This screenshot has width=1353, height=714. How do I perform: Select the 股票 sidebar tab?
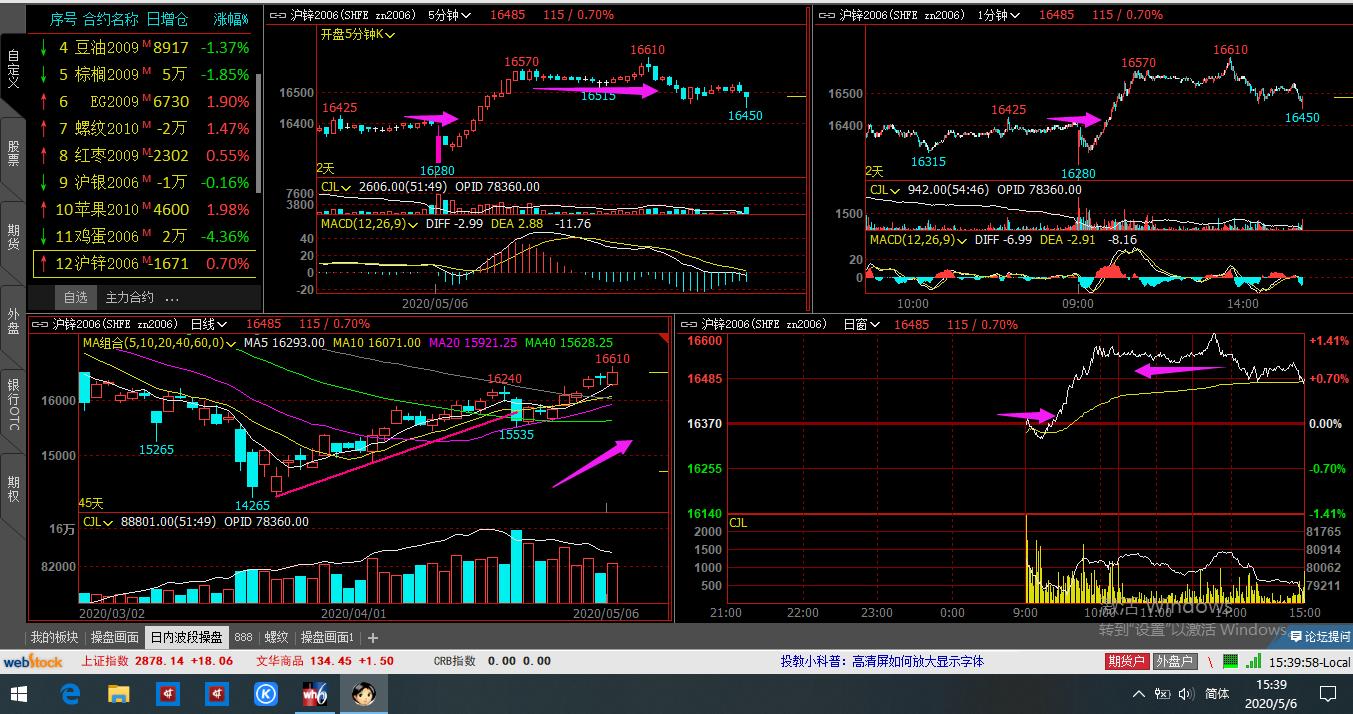[x=13, y=152]
